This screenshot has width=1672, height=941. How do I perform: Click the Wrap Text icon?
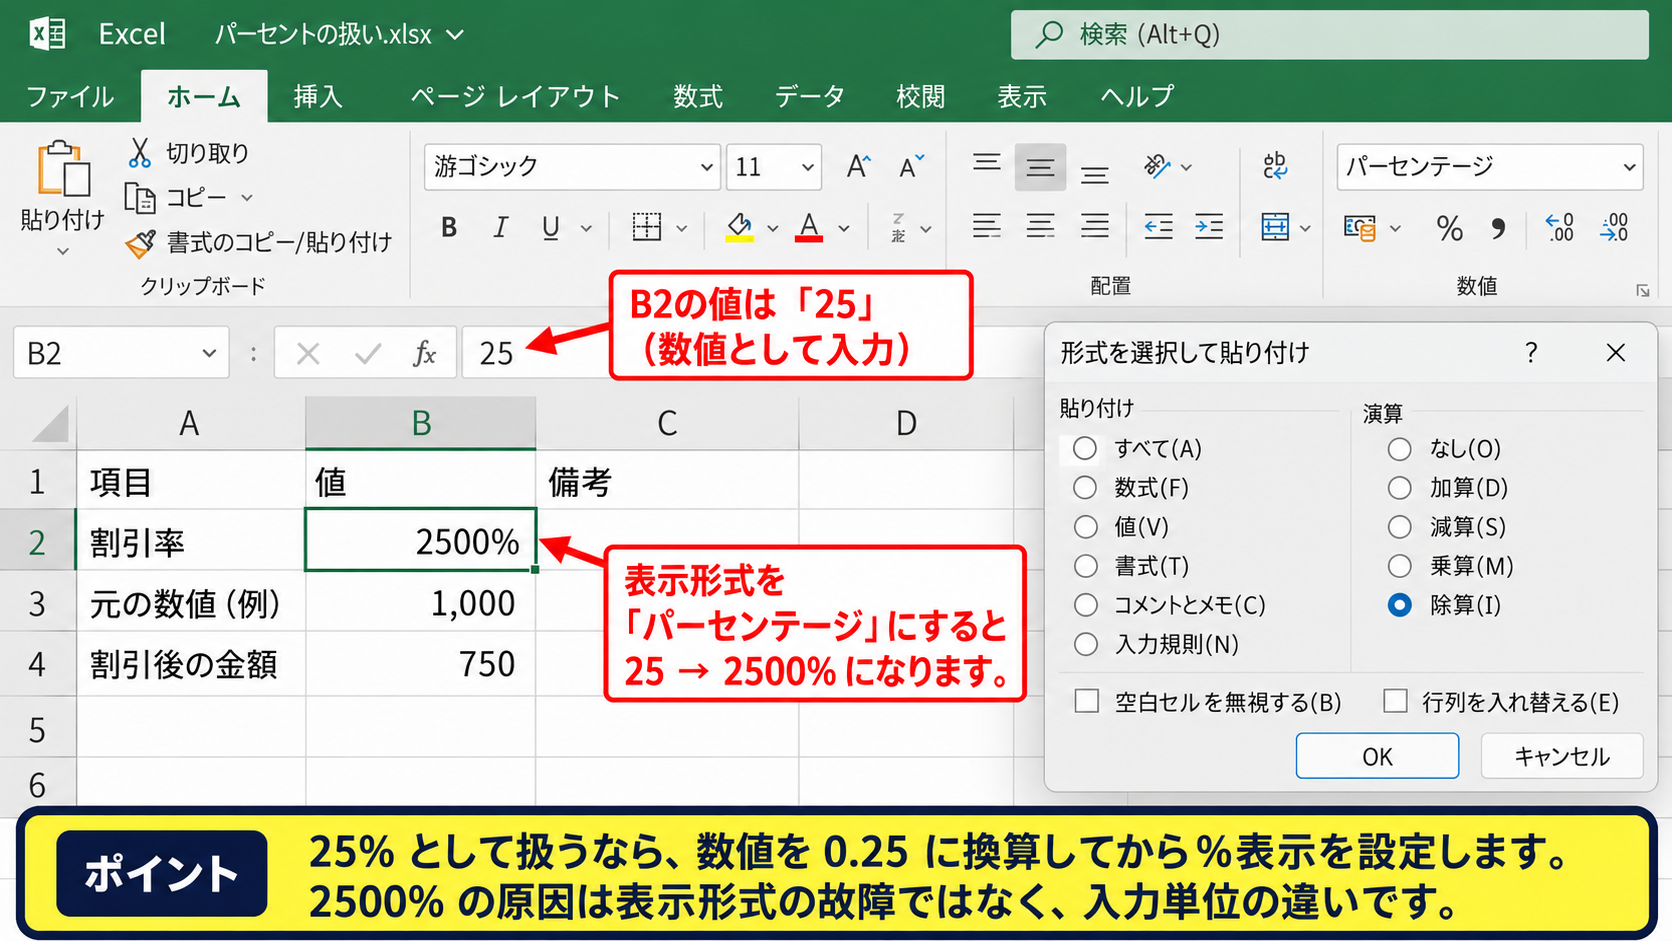[1275, 166]
